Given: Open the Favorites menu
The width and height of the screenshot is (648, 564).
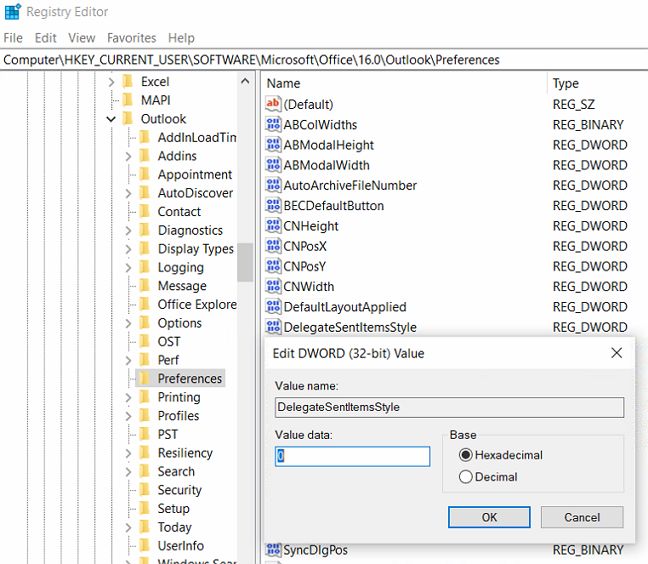Looking at the screenshot, I should [131, 38].
